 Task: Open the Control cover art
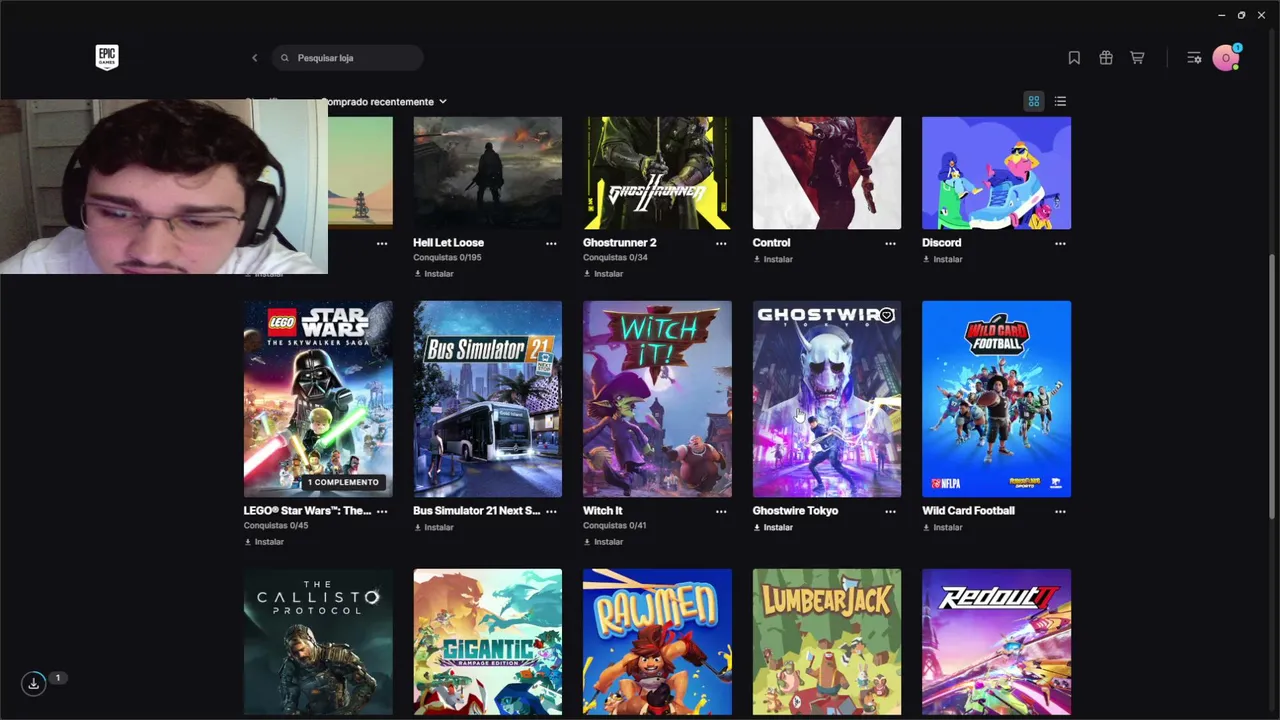(x=827, y=173)
